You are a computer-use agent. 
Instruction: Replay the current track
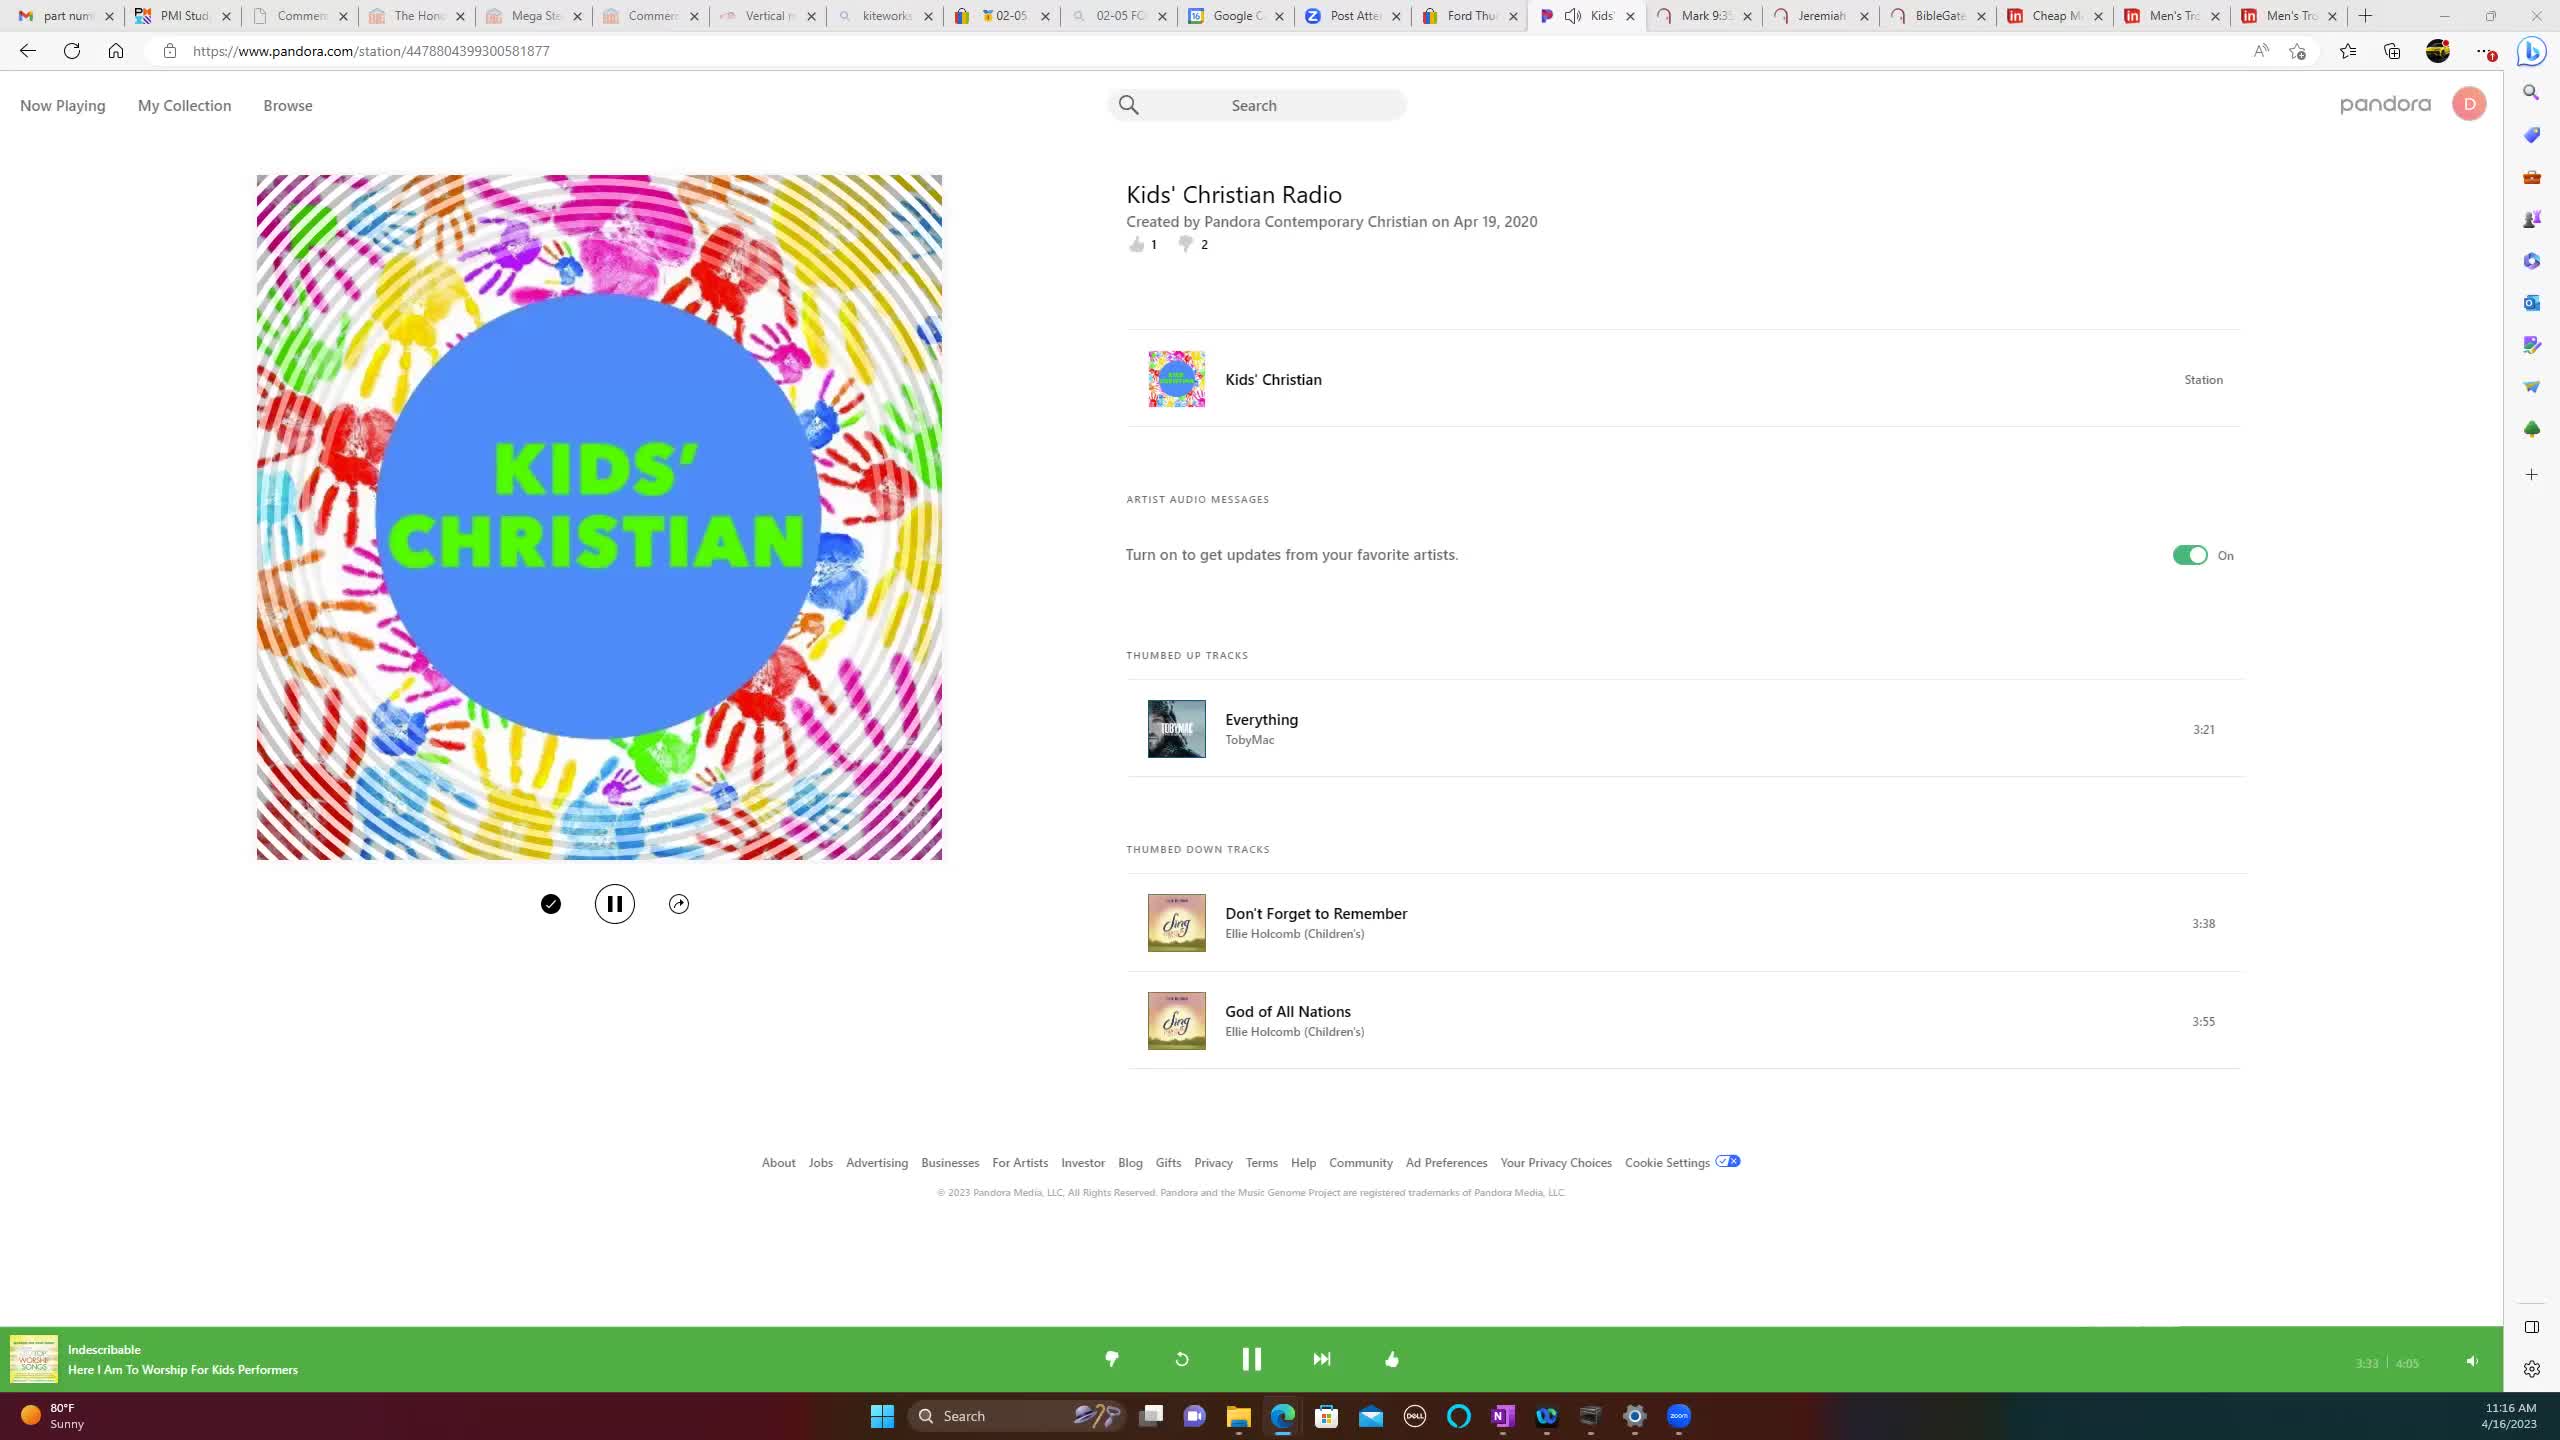(1181, 1359)
